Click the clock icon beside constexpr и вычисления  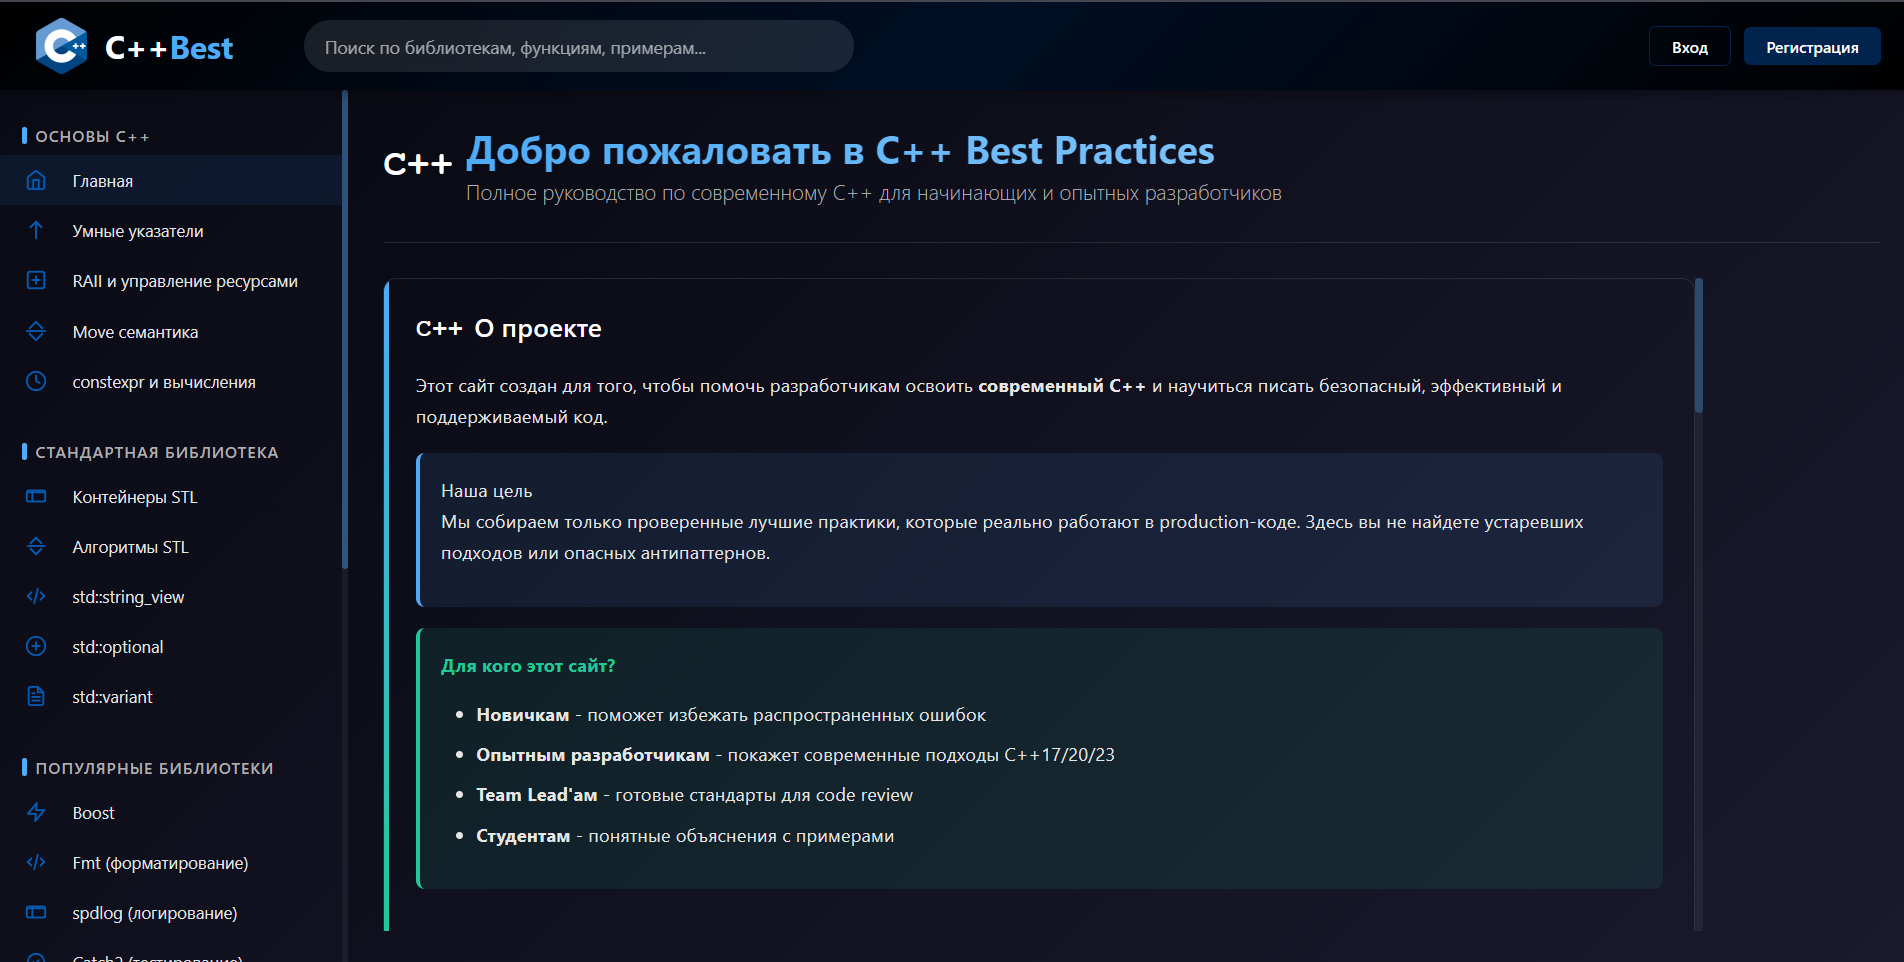[36, 381]
